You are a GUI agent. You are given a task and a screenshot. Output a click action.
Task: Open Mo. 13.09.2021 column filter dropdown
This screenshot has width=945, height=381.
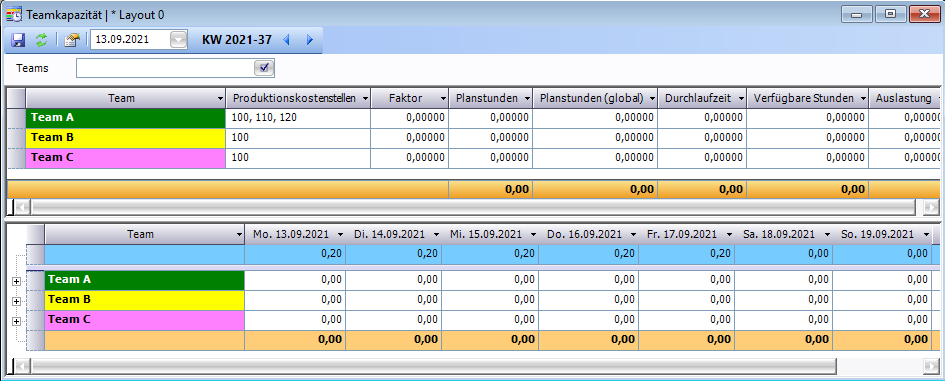[x=340, y=235]
